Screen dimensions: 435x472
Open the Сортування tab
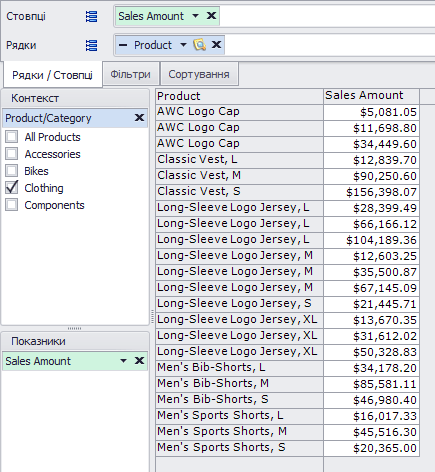[x=199, y=74]
